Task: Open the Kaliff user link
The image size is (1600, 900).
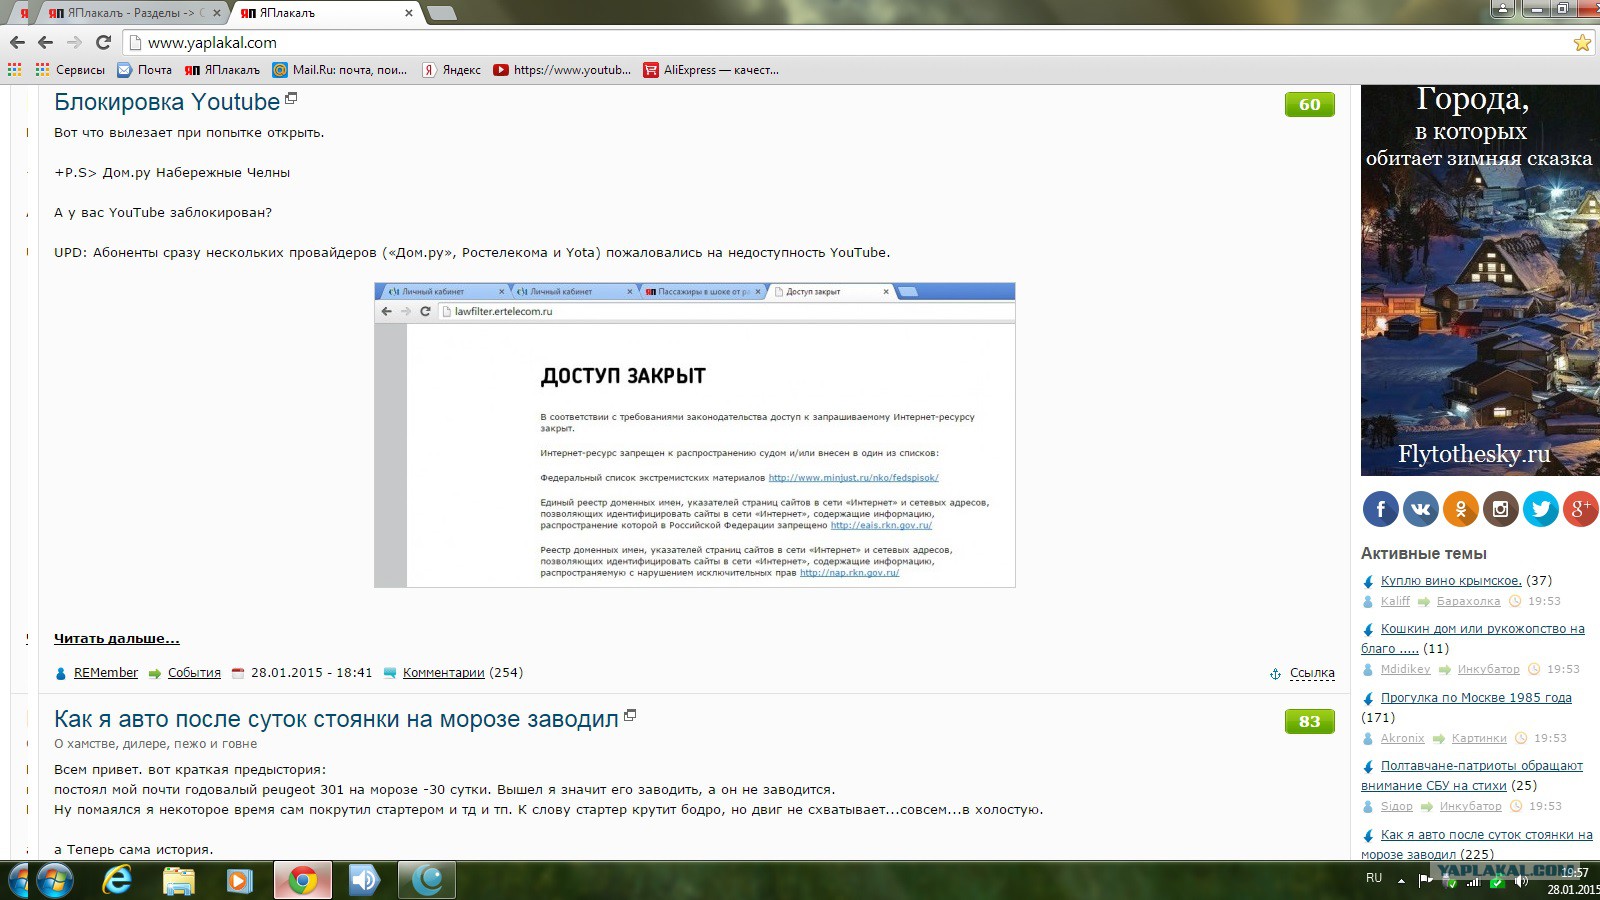Action: click(1395, 601)
